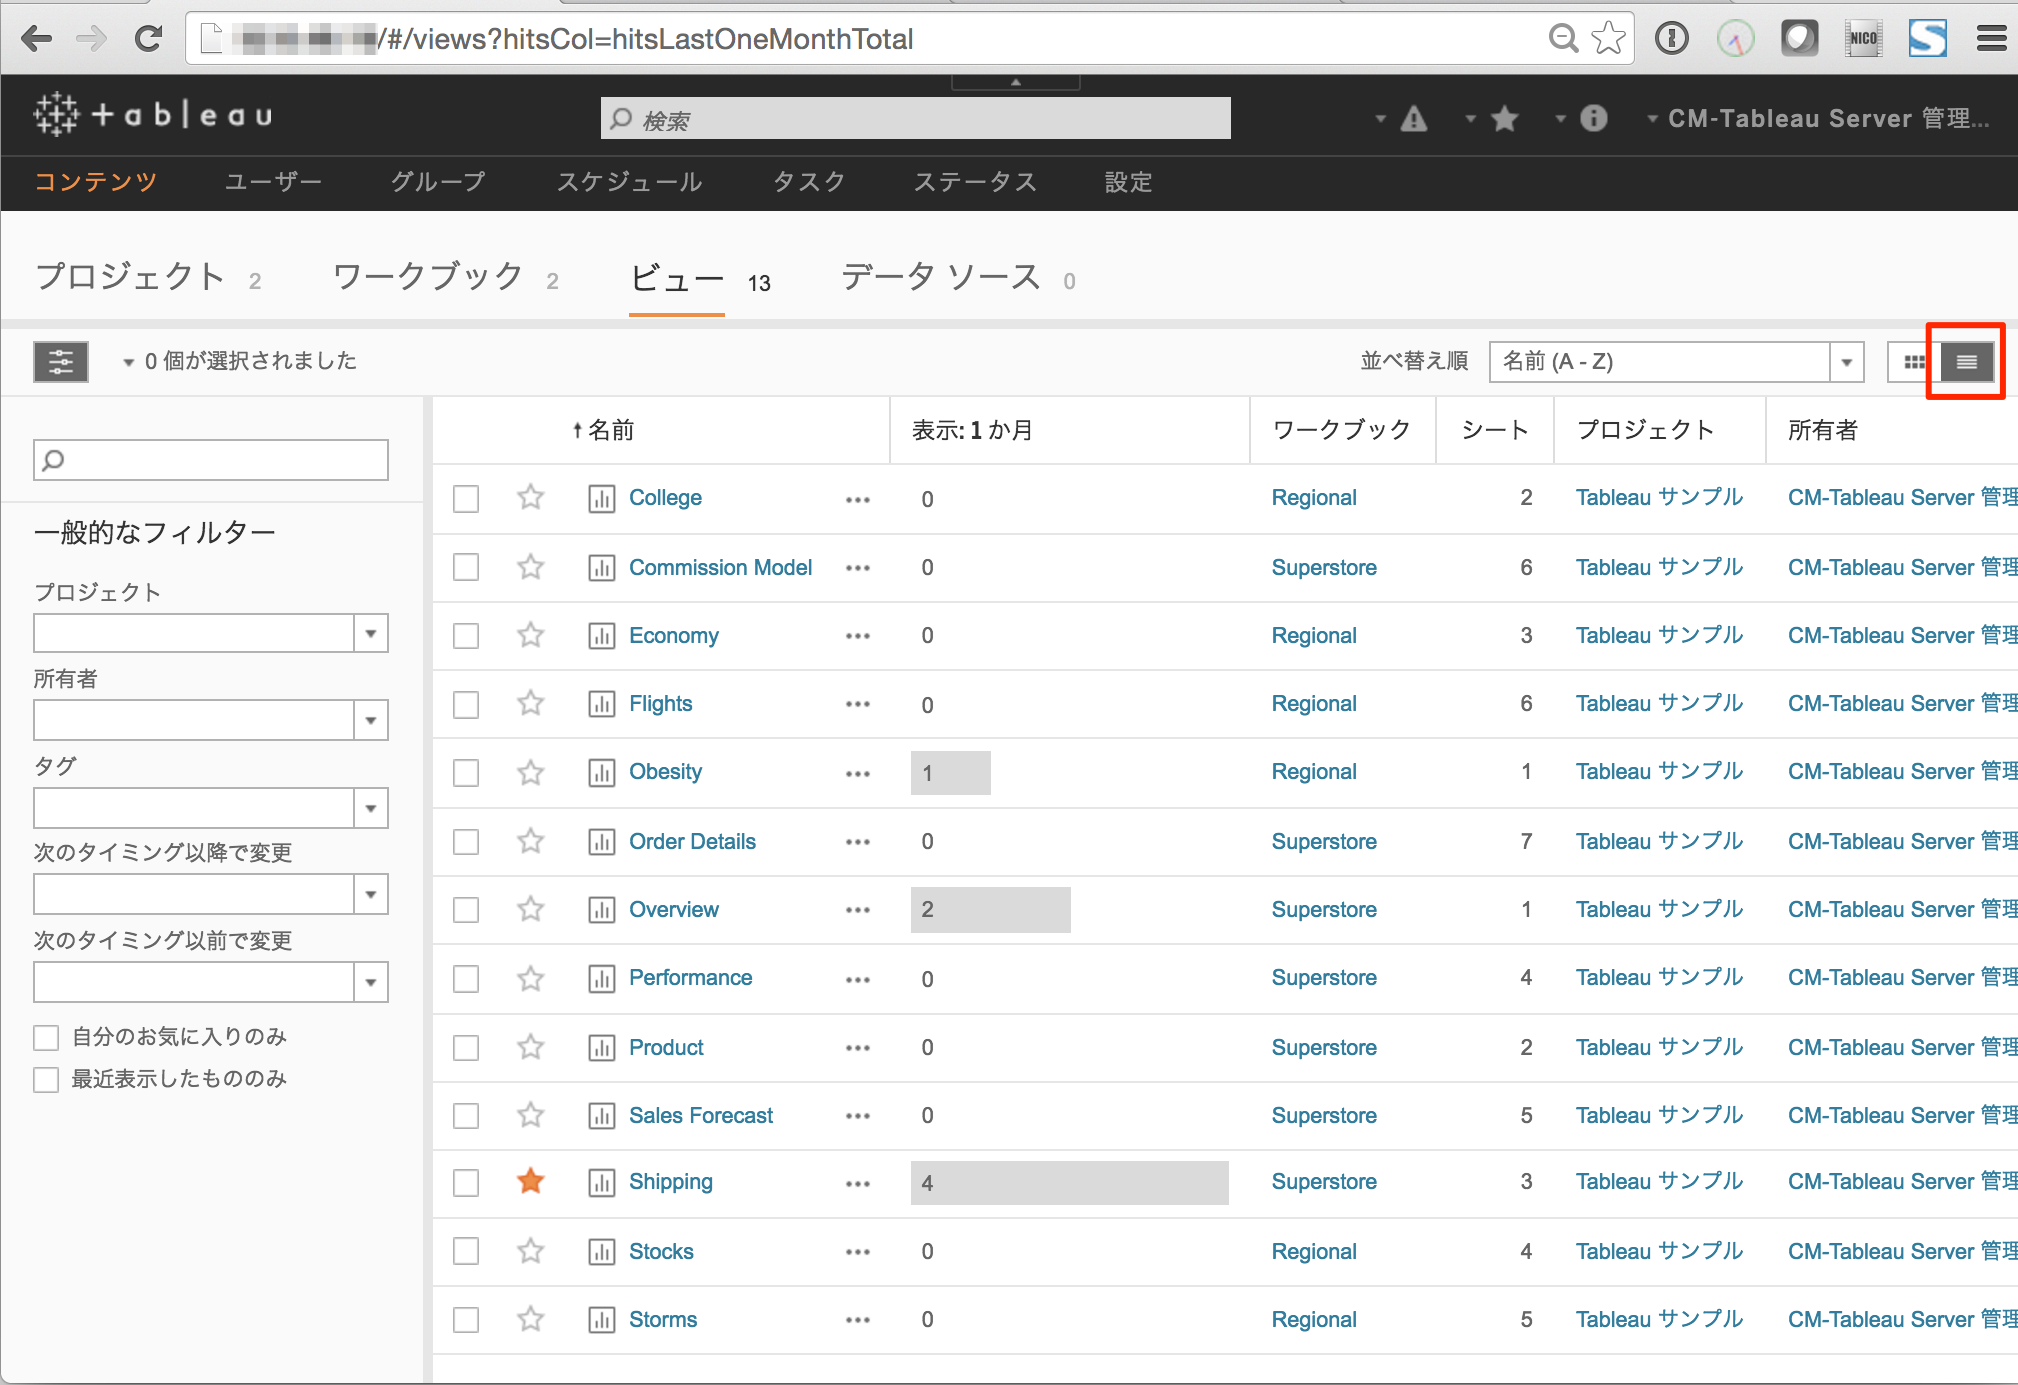The width and height of the screenshot is (2018, 1385).
Task: Open the Tableau サンプル project link
Action: pos(1658,497)
